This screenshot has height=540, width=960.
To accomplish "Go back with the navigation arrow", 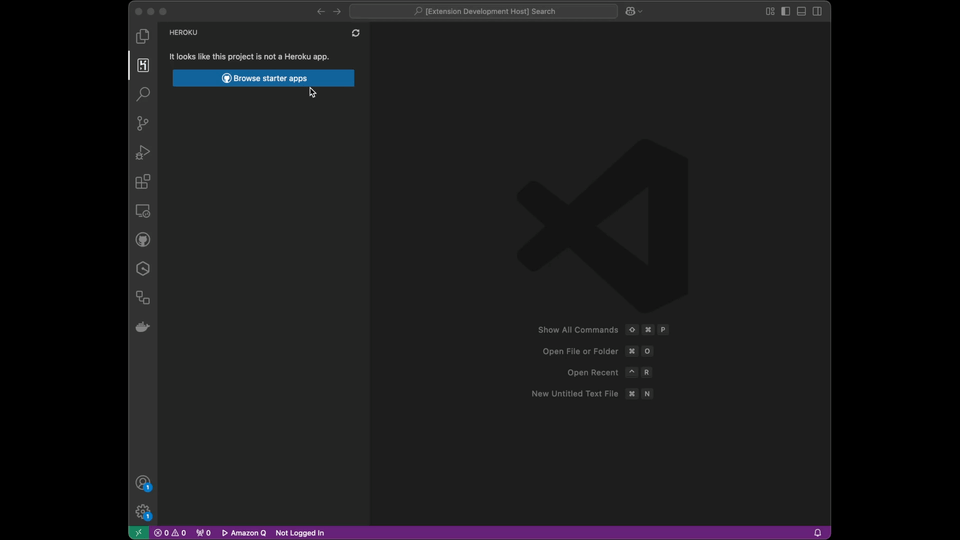I will pos(321,11).
